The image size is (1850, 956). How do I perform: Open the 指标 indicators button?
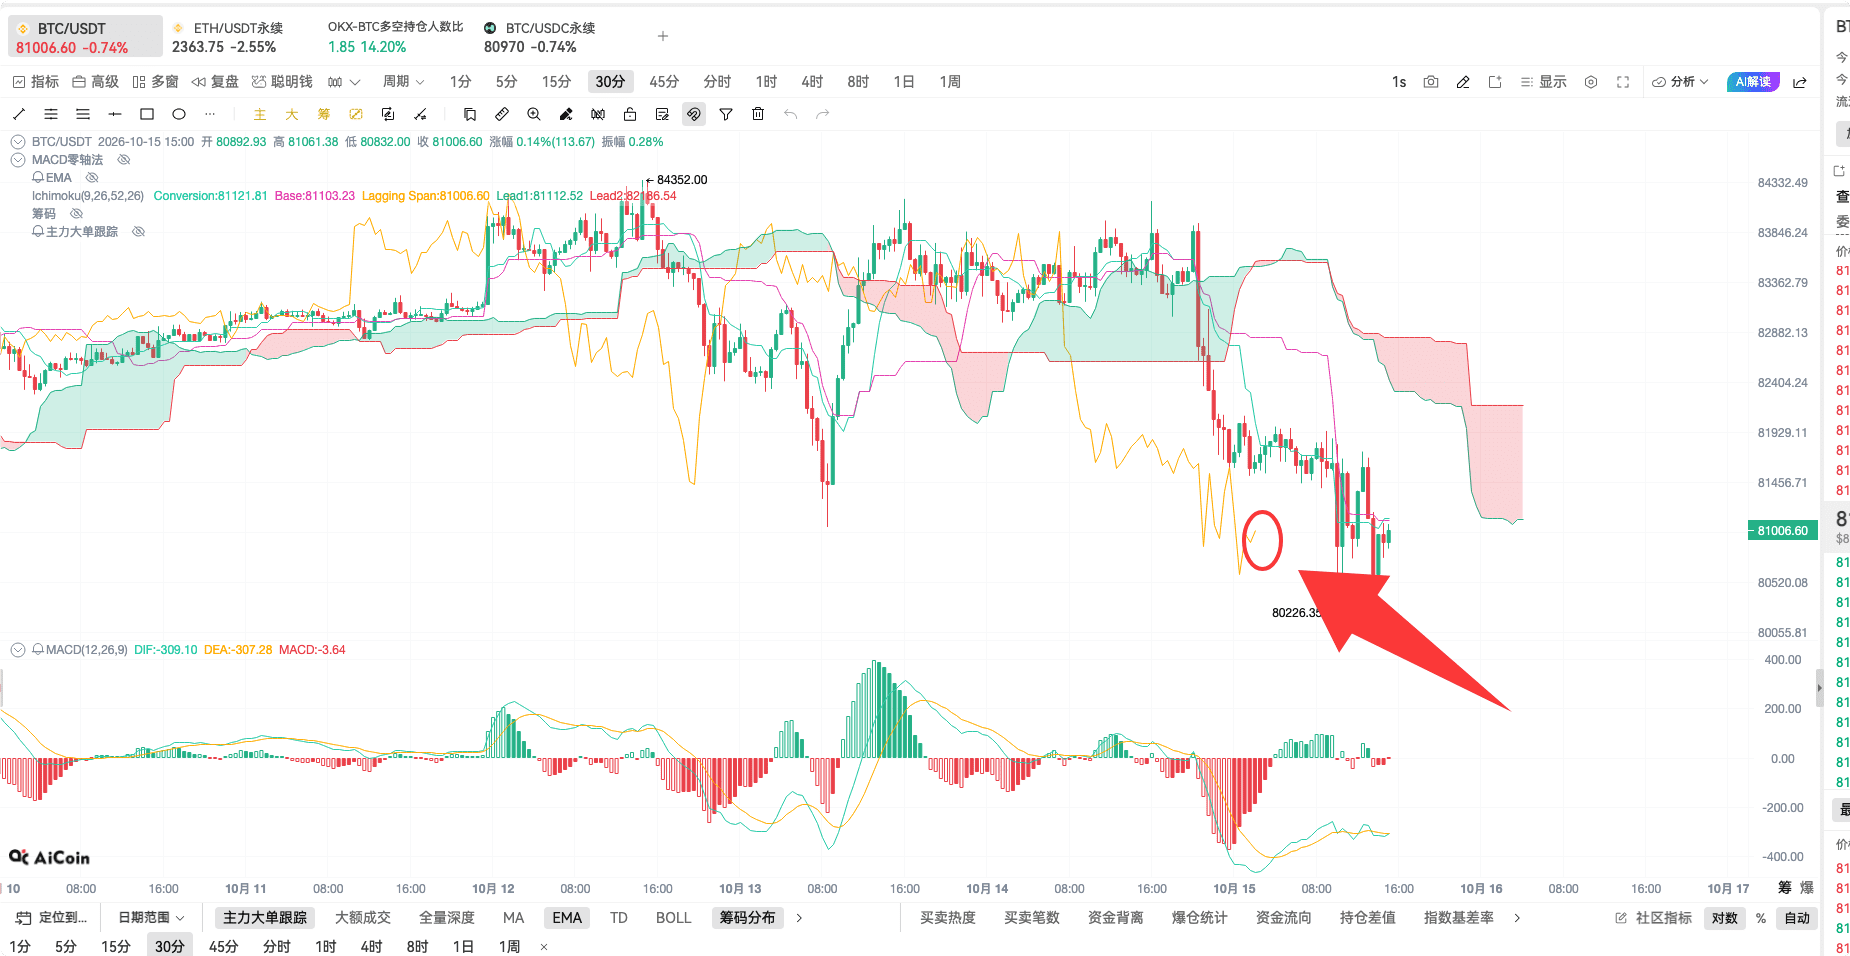tap(36, 82)
